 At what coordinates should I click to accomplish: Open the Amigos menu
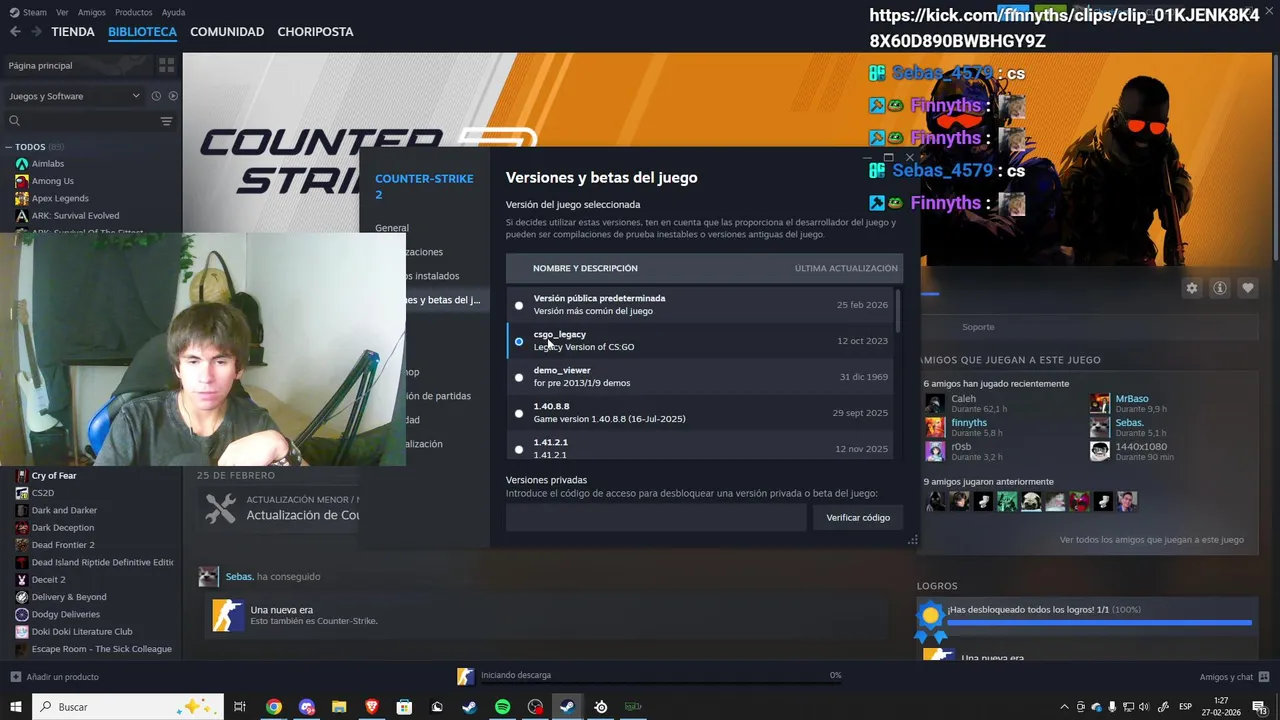point(92,12)
